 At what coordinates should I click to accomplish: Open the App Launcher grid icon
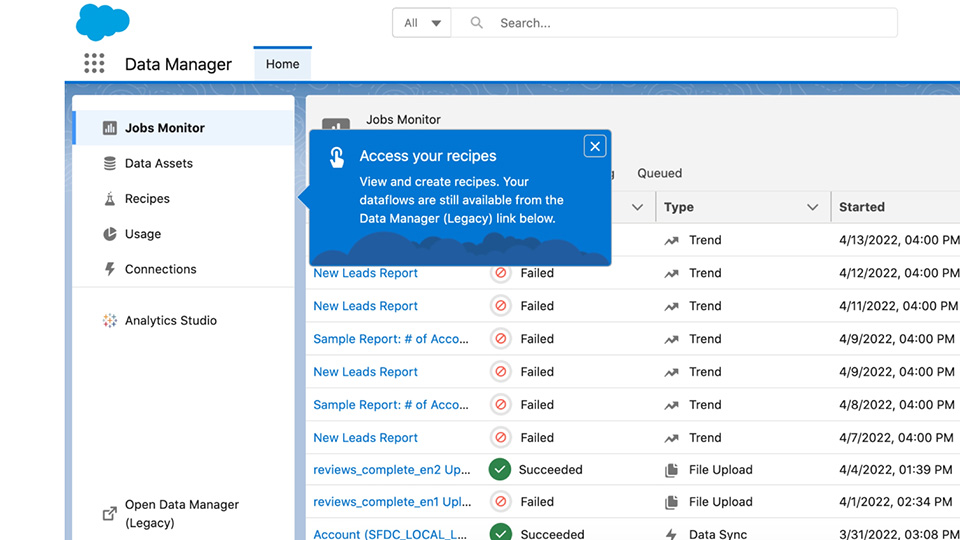94,64
